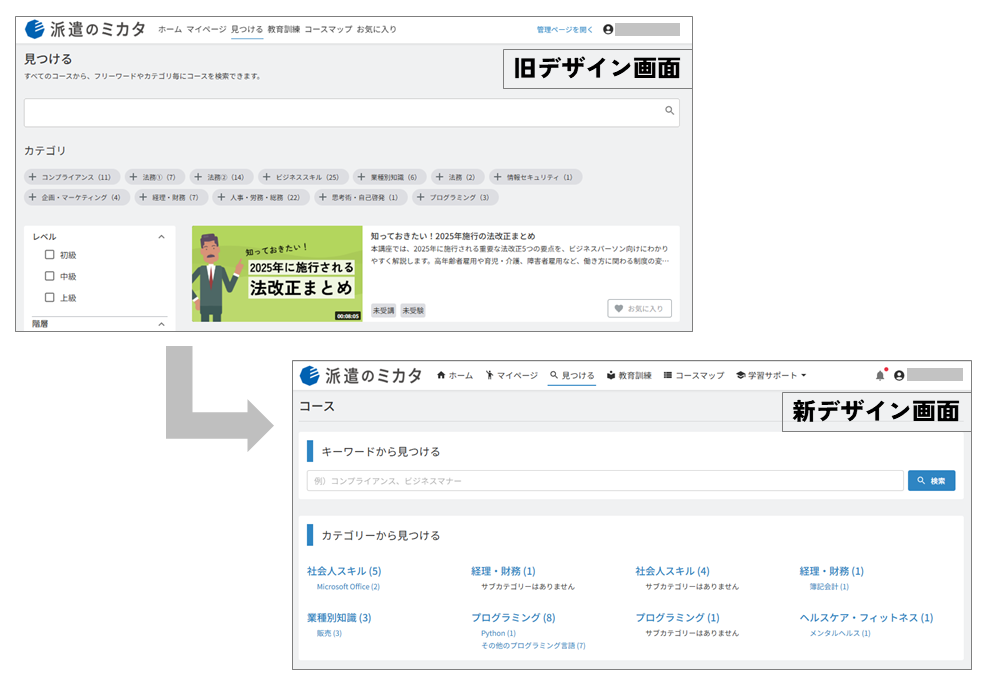
Task: Open the 簿記会計 (1) subcategory link
Action: coord(829,587)
